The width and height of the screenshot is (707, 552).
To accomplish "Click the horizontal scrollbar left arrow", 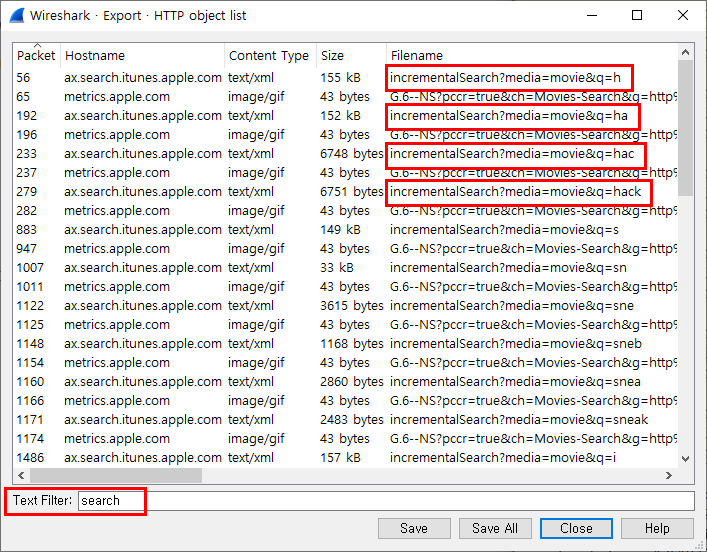I will point(21,475).
